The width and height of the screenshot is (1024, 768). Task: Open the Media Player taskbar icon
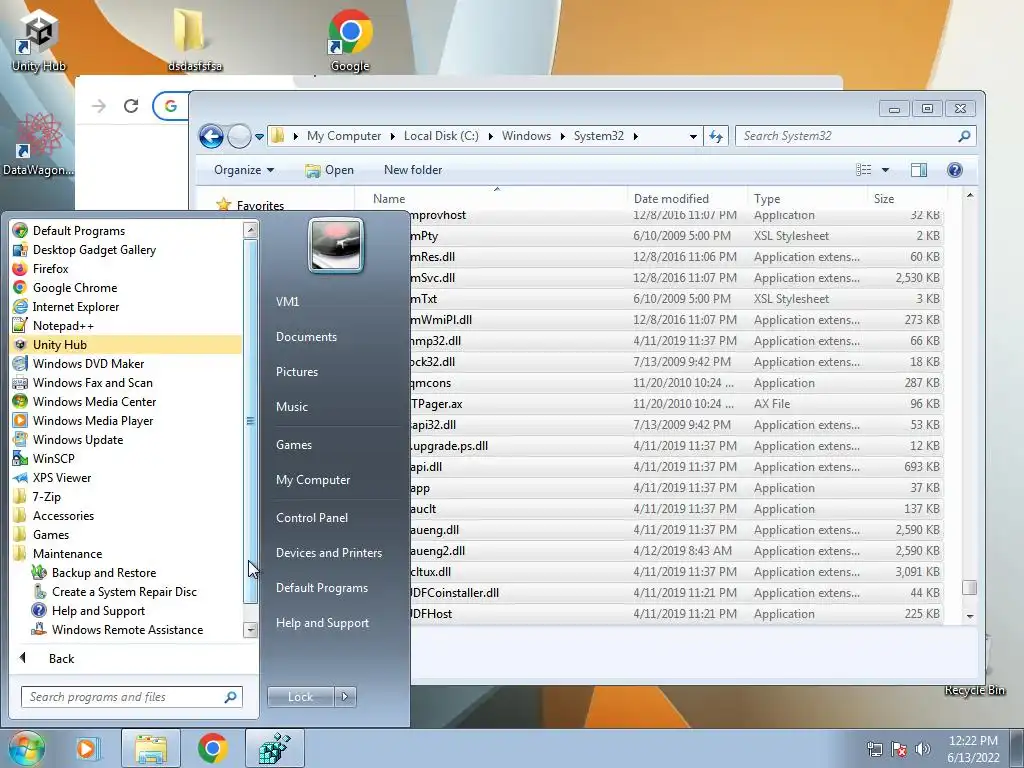click(86, 748)
